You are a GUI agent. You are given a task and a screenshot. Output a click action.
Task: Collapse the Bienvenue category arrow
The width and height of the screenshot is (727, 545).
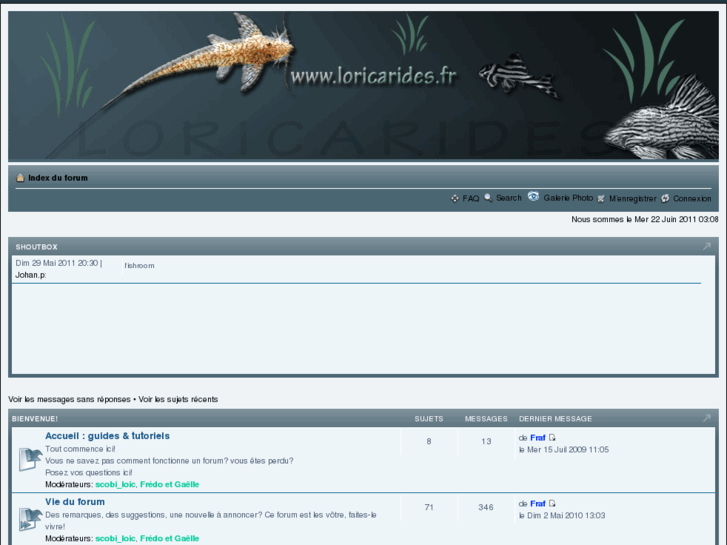tap(706, 418)
